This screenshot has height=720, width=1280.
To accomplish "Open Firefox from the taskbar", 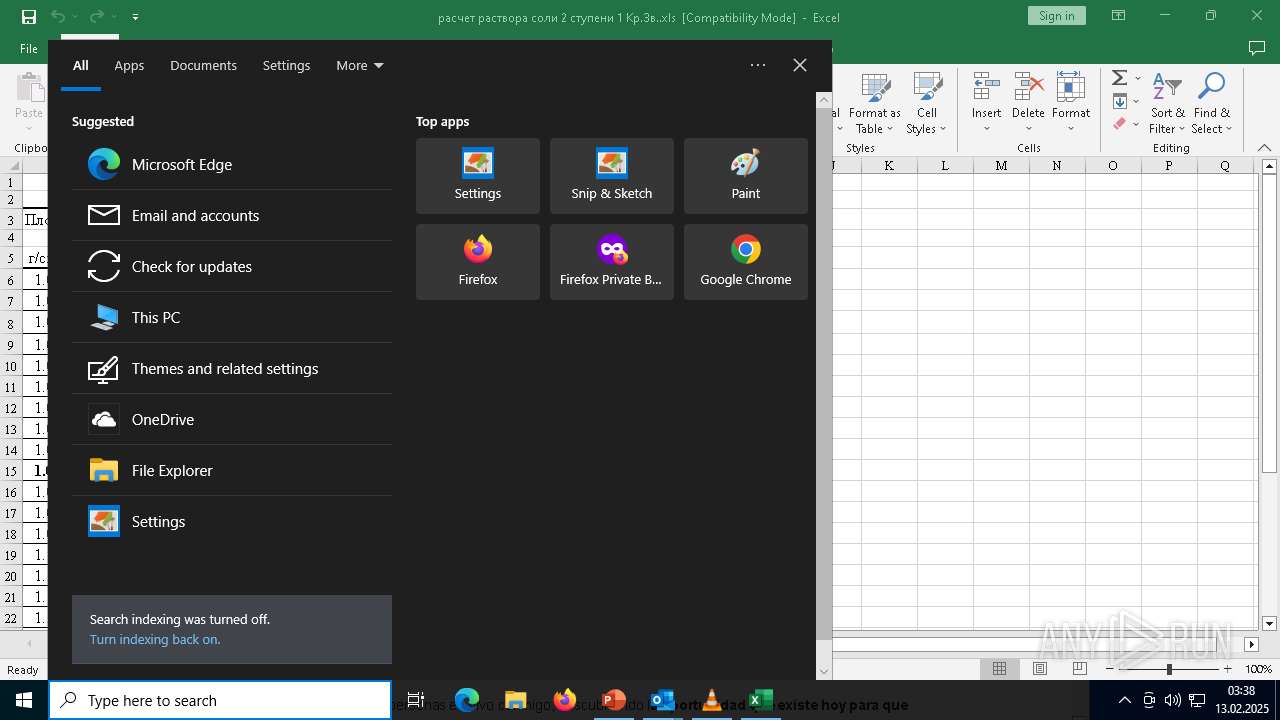I will [565, 700].
